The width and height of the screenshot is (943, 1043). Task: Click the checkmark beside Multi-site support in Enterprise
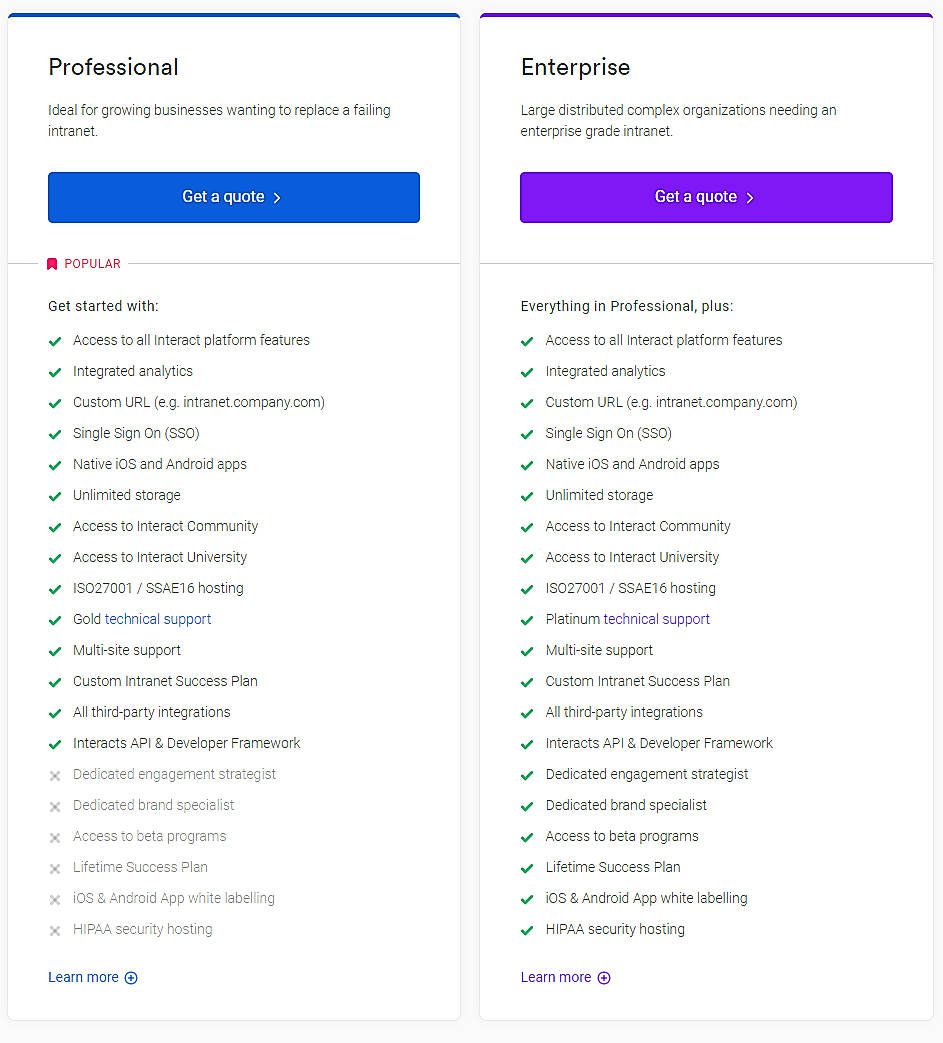(527, 650)
